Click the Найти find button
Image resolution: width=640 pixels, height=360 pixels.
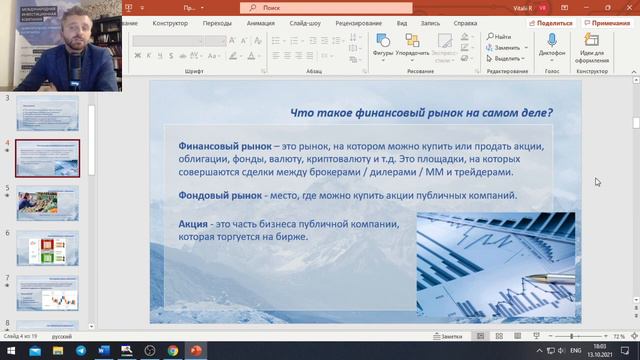(499, 37)
